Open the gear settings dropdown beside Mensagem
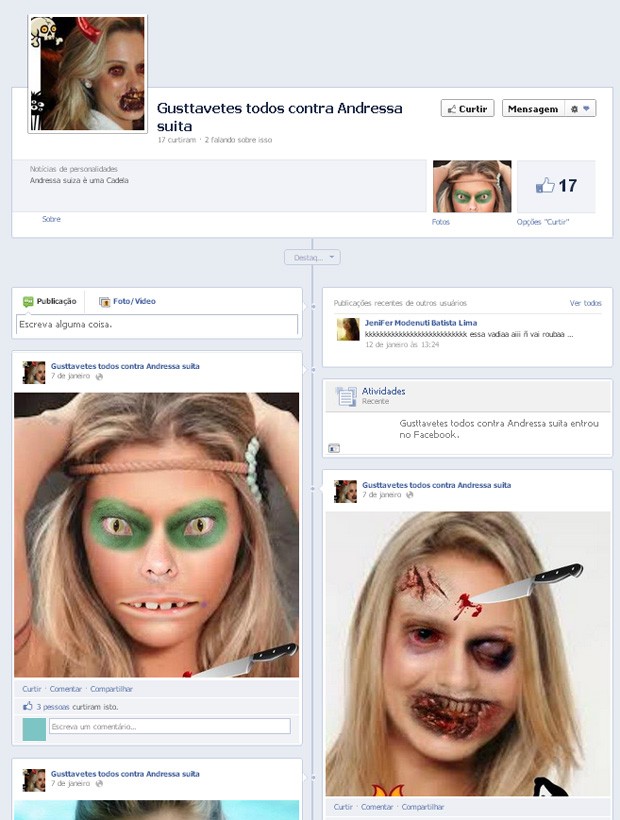620x820 pixels. [x=580, y=109]
